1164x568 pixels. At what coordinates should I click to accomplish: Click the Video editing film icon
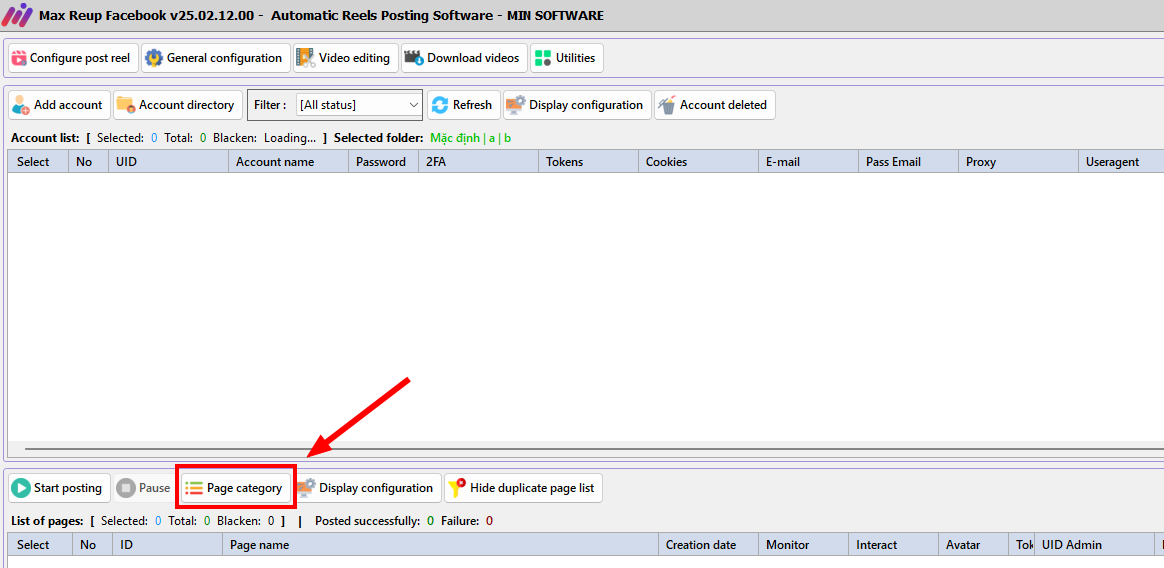(305, 58)
